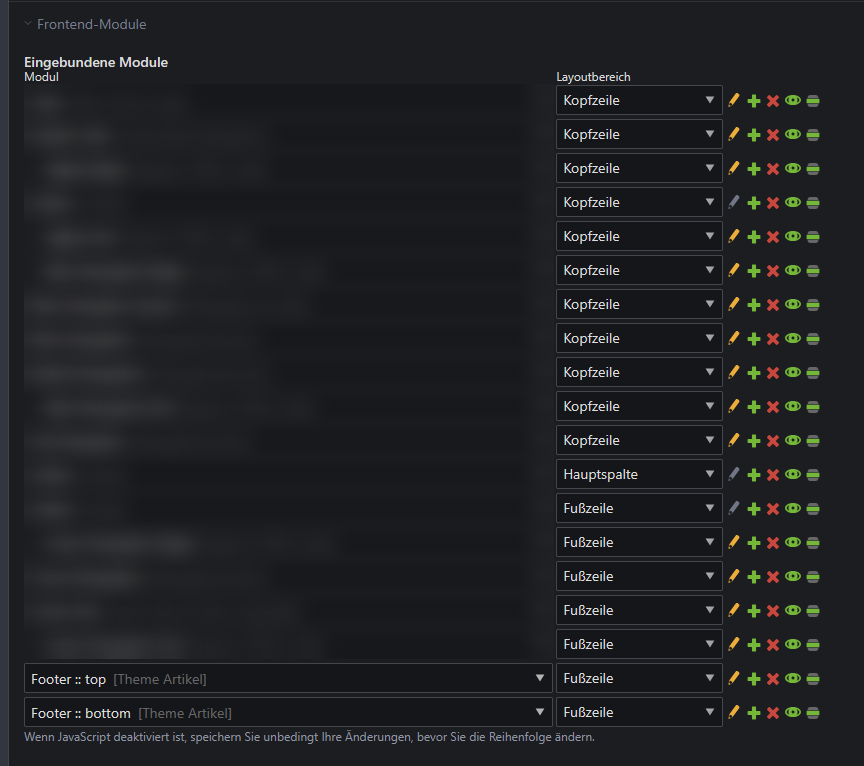
Task: Open layout dropdown beside Footer :: bottom
Action: [639, 713]
